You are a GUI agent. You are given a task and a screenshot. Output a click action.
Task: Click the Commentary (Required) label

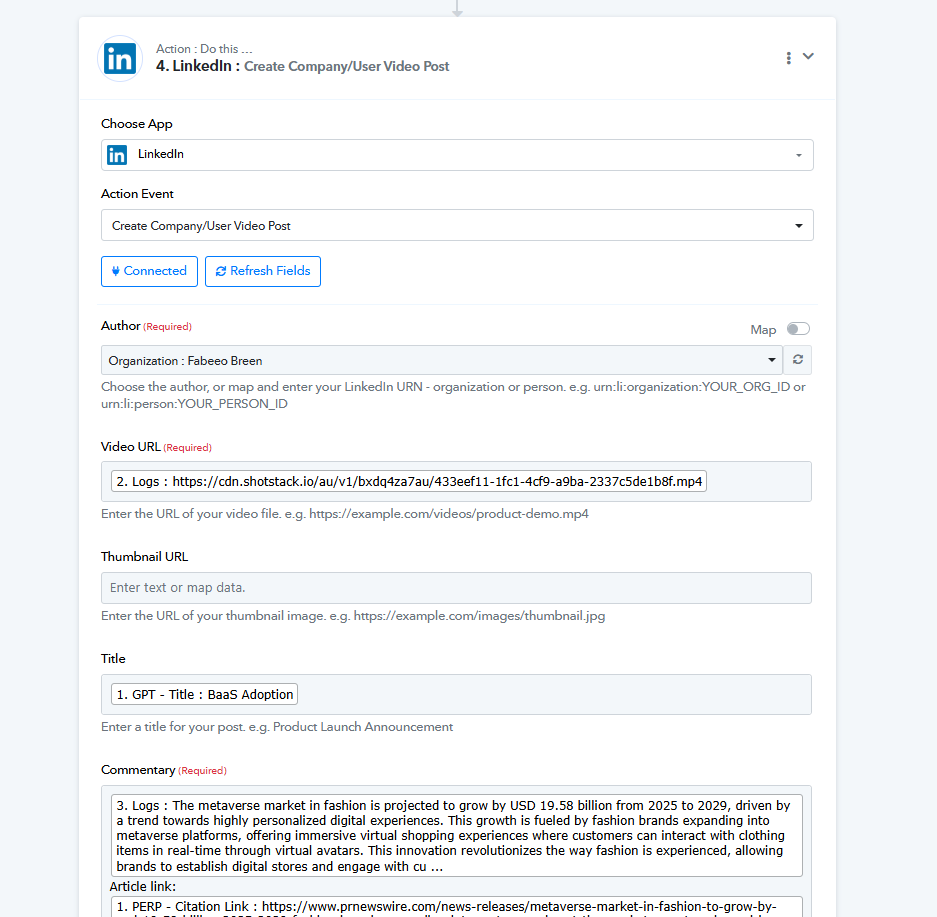coord(164,770)
